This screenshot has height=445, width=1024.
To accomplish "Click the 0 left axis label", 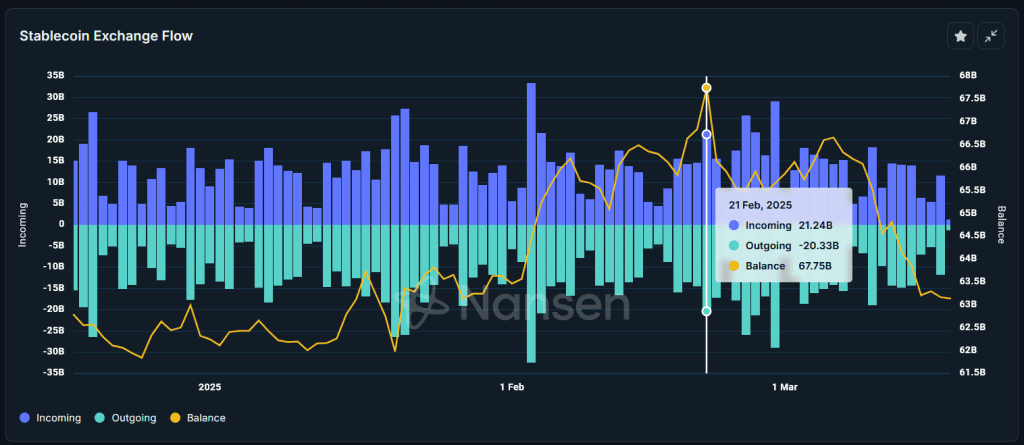I will pos(62,224).
